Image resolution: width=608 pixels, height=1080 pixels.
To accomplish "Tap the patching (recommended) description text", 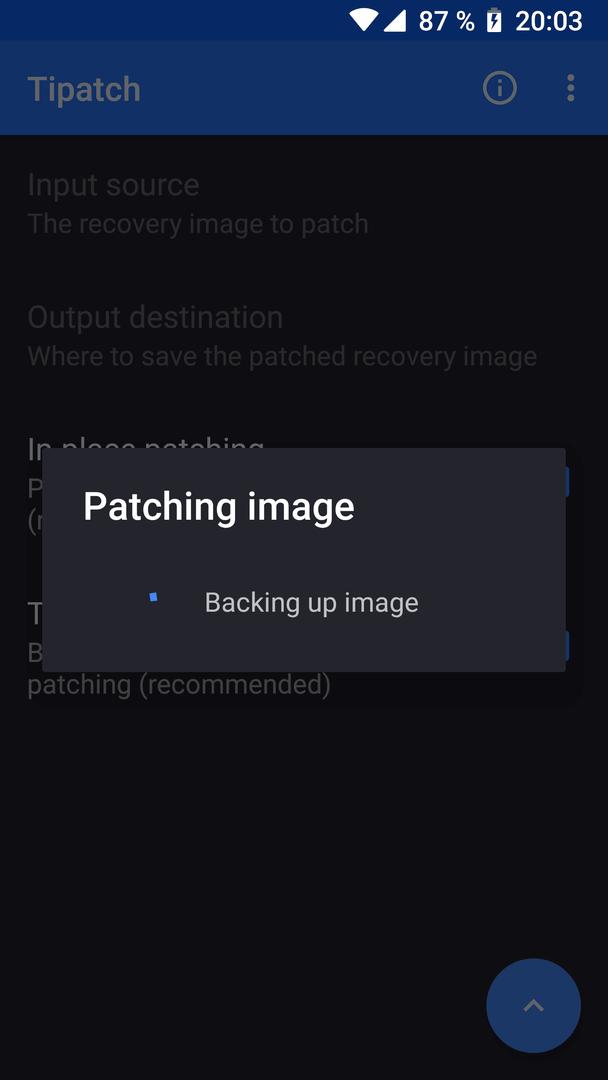I will 179,685.
